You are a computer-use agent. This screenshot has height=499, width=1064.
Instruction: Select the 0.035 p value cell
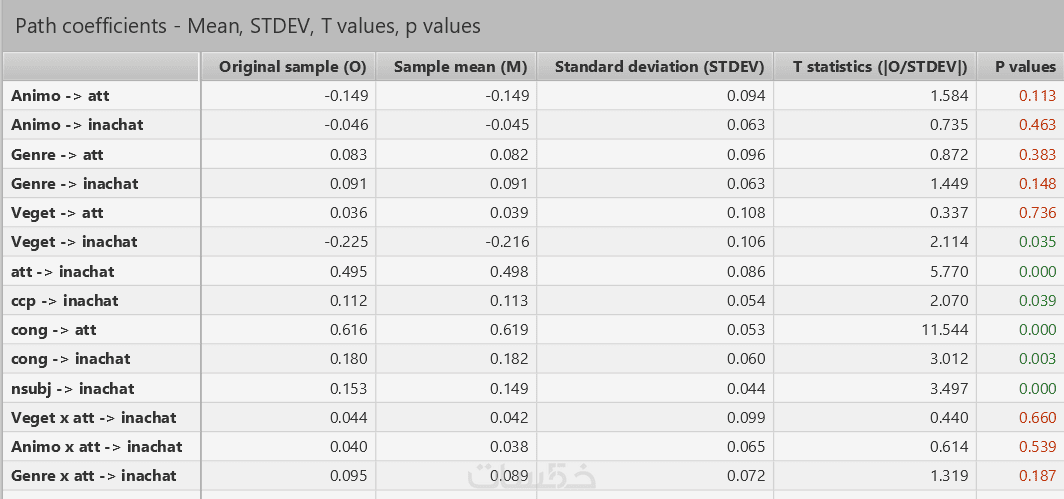[x=1037, y=242]
